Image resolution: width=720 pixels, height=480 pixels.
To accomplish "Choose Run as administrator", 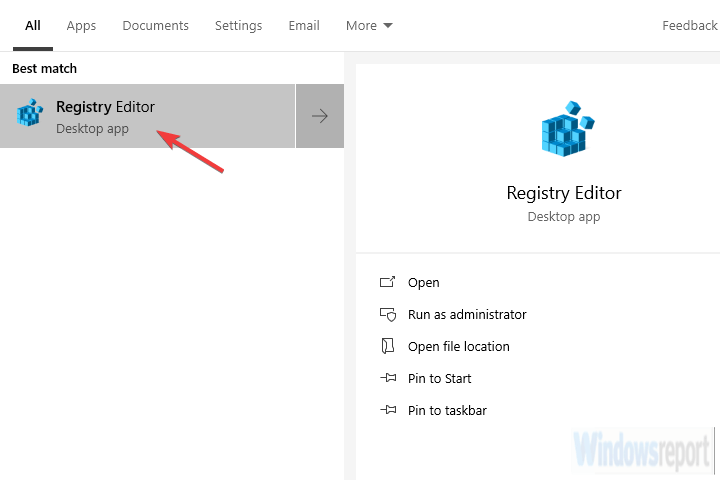I will 467,315.
